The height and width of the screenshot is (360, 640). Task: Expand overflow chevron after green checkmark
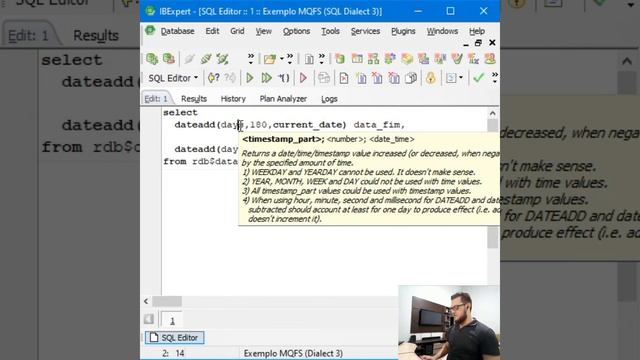click(x=495, y=78)
